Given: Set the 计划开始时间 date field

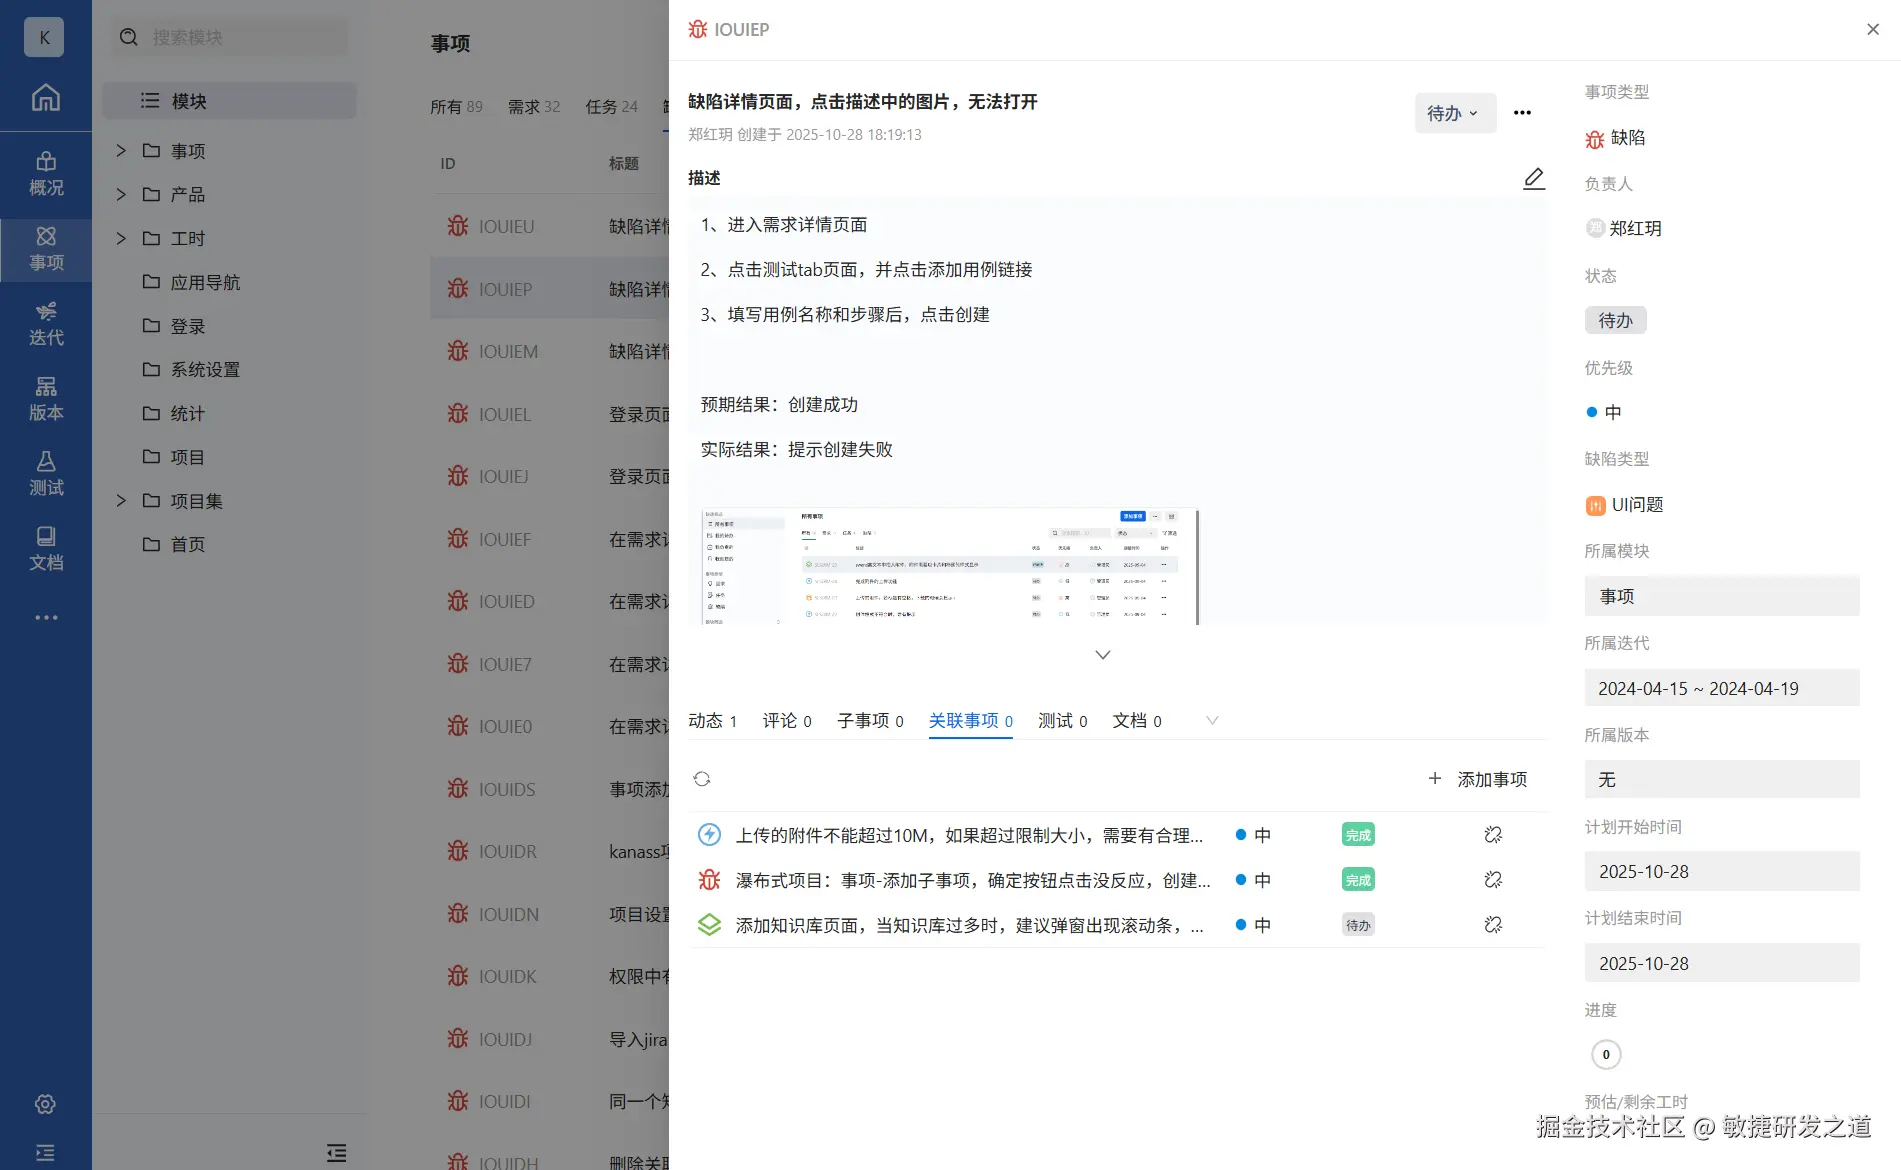Looking at the screenshot, I should [1722, 871].
